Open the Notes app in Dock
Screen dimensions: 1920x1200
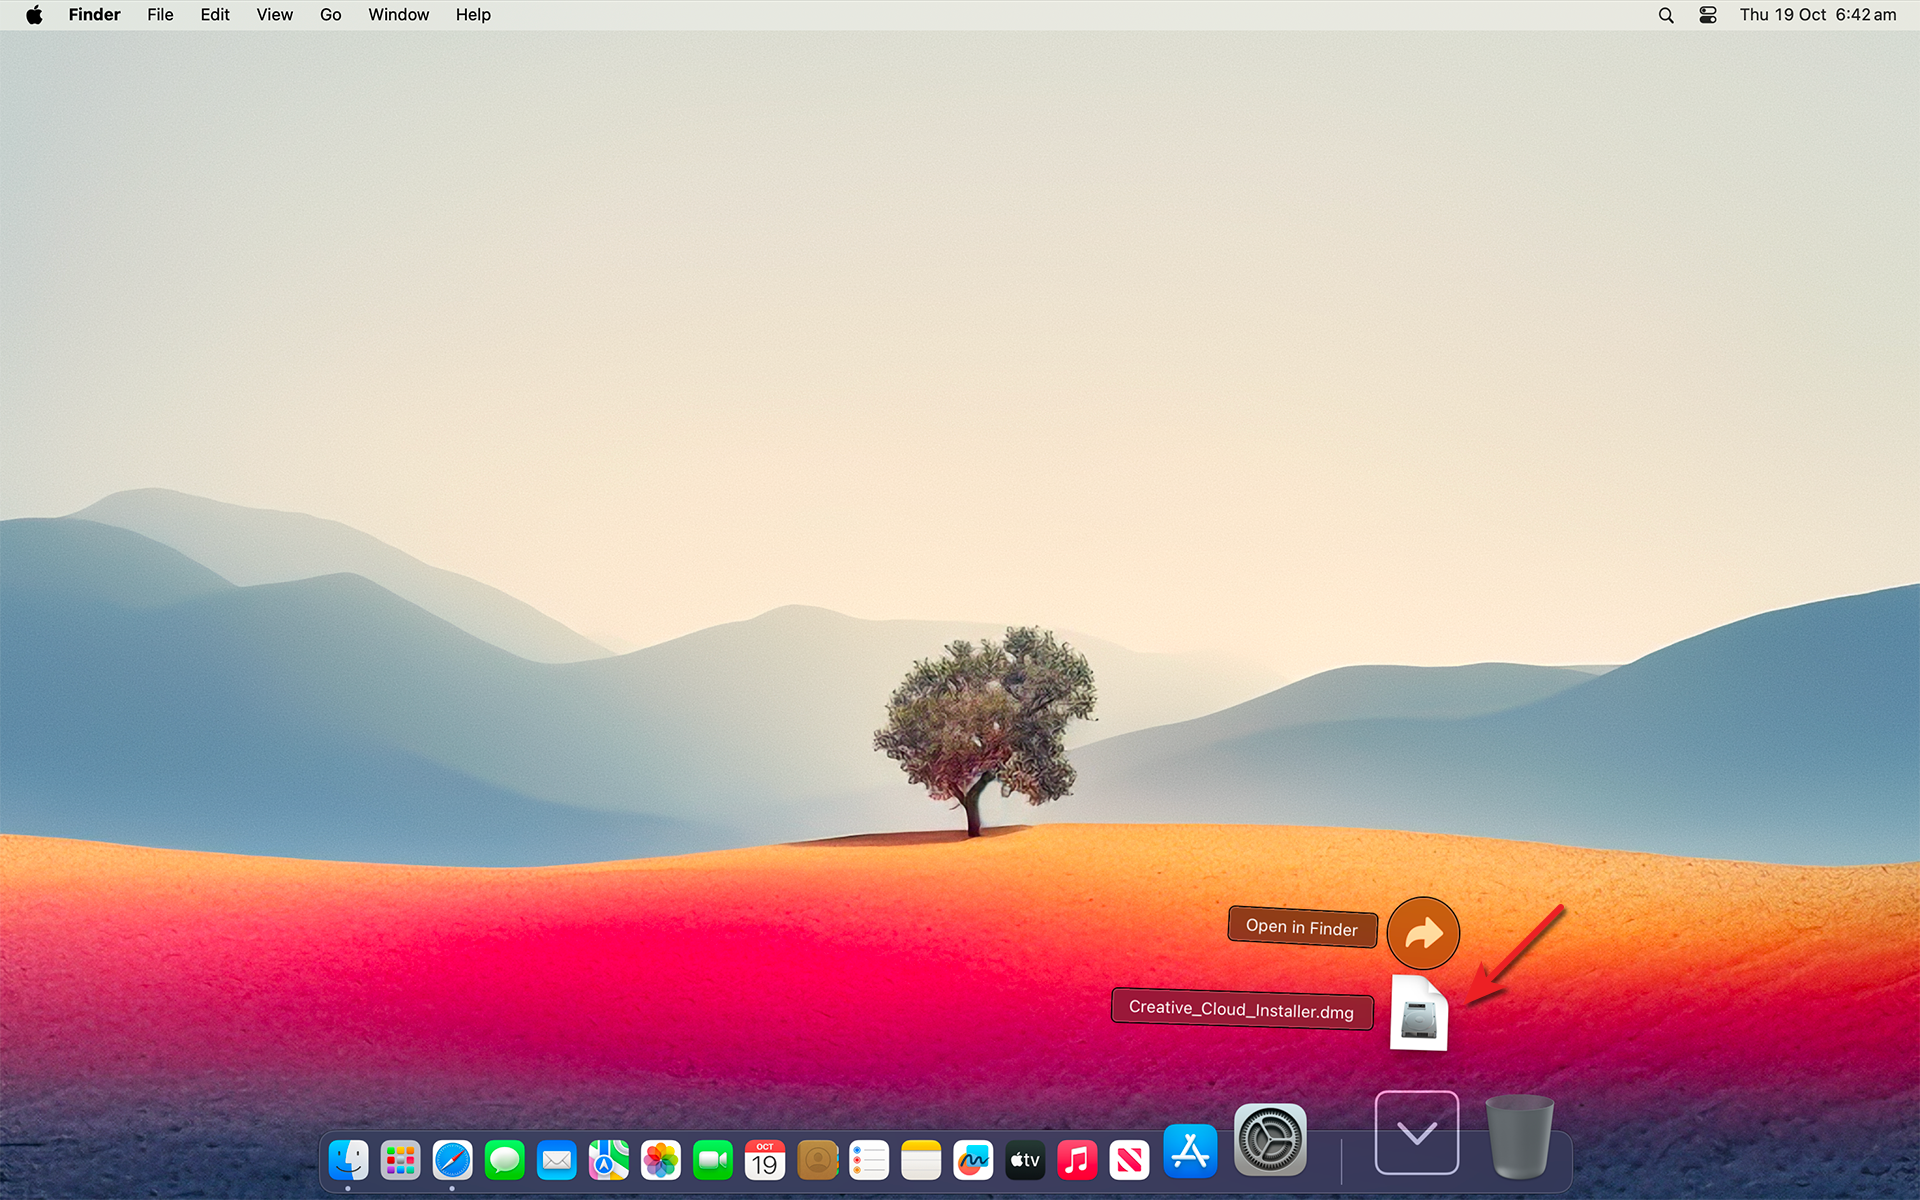(921, 1160)
